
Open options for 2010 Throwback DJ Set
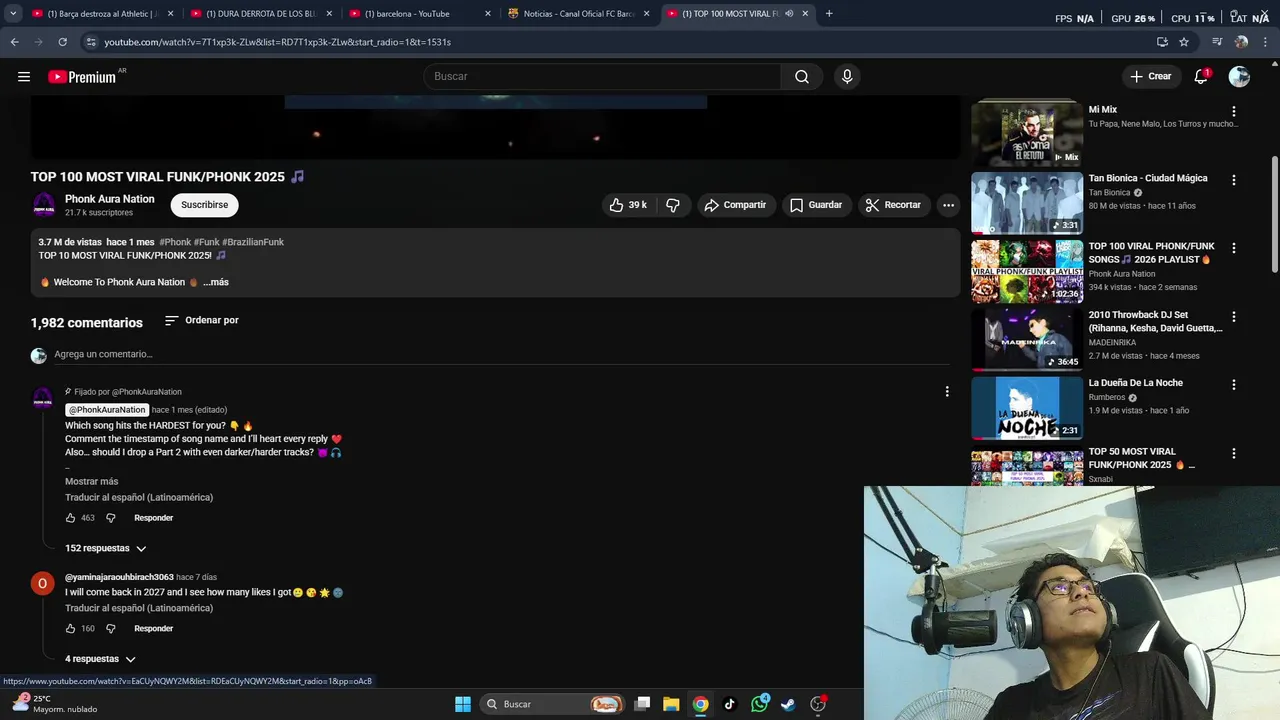1233,317
